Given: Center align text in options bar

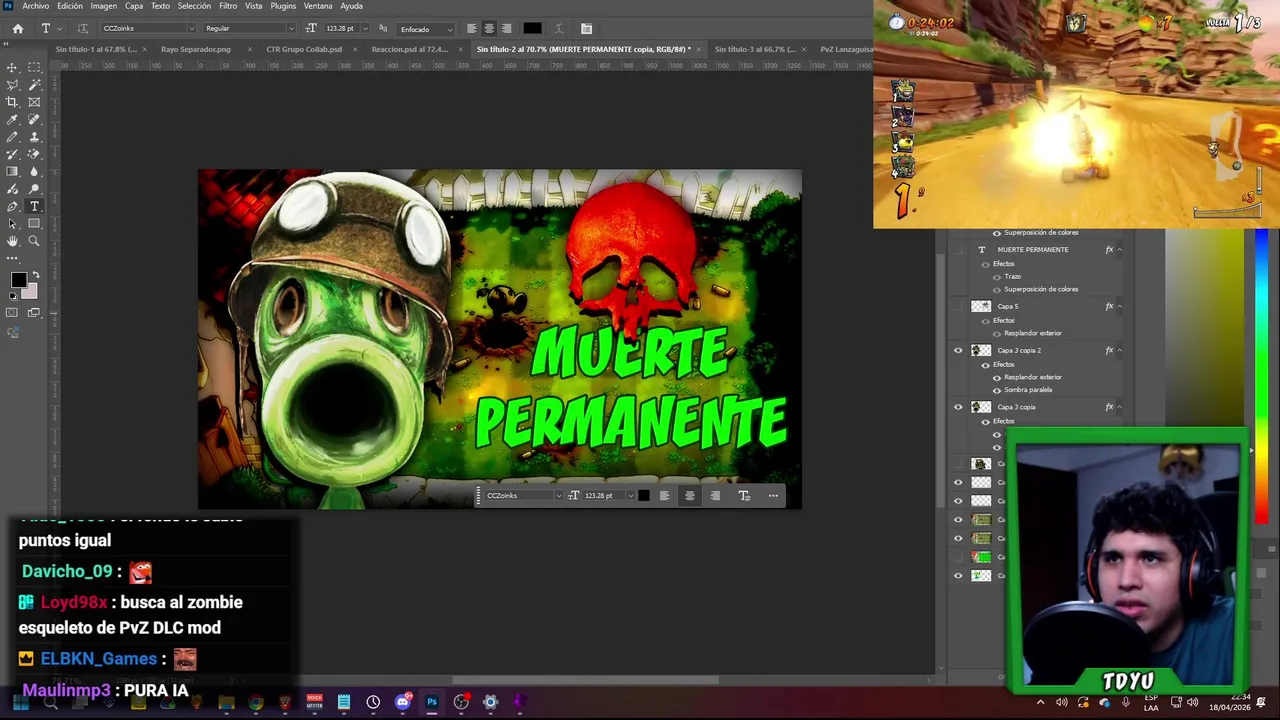Looking at the screenshot, I should pos(489,28).
